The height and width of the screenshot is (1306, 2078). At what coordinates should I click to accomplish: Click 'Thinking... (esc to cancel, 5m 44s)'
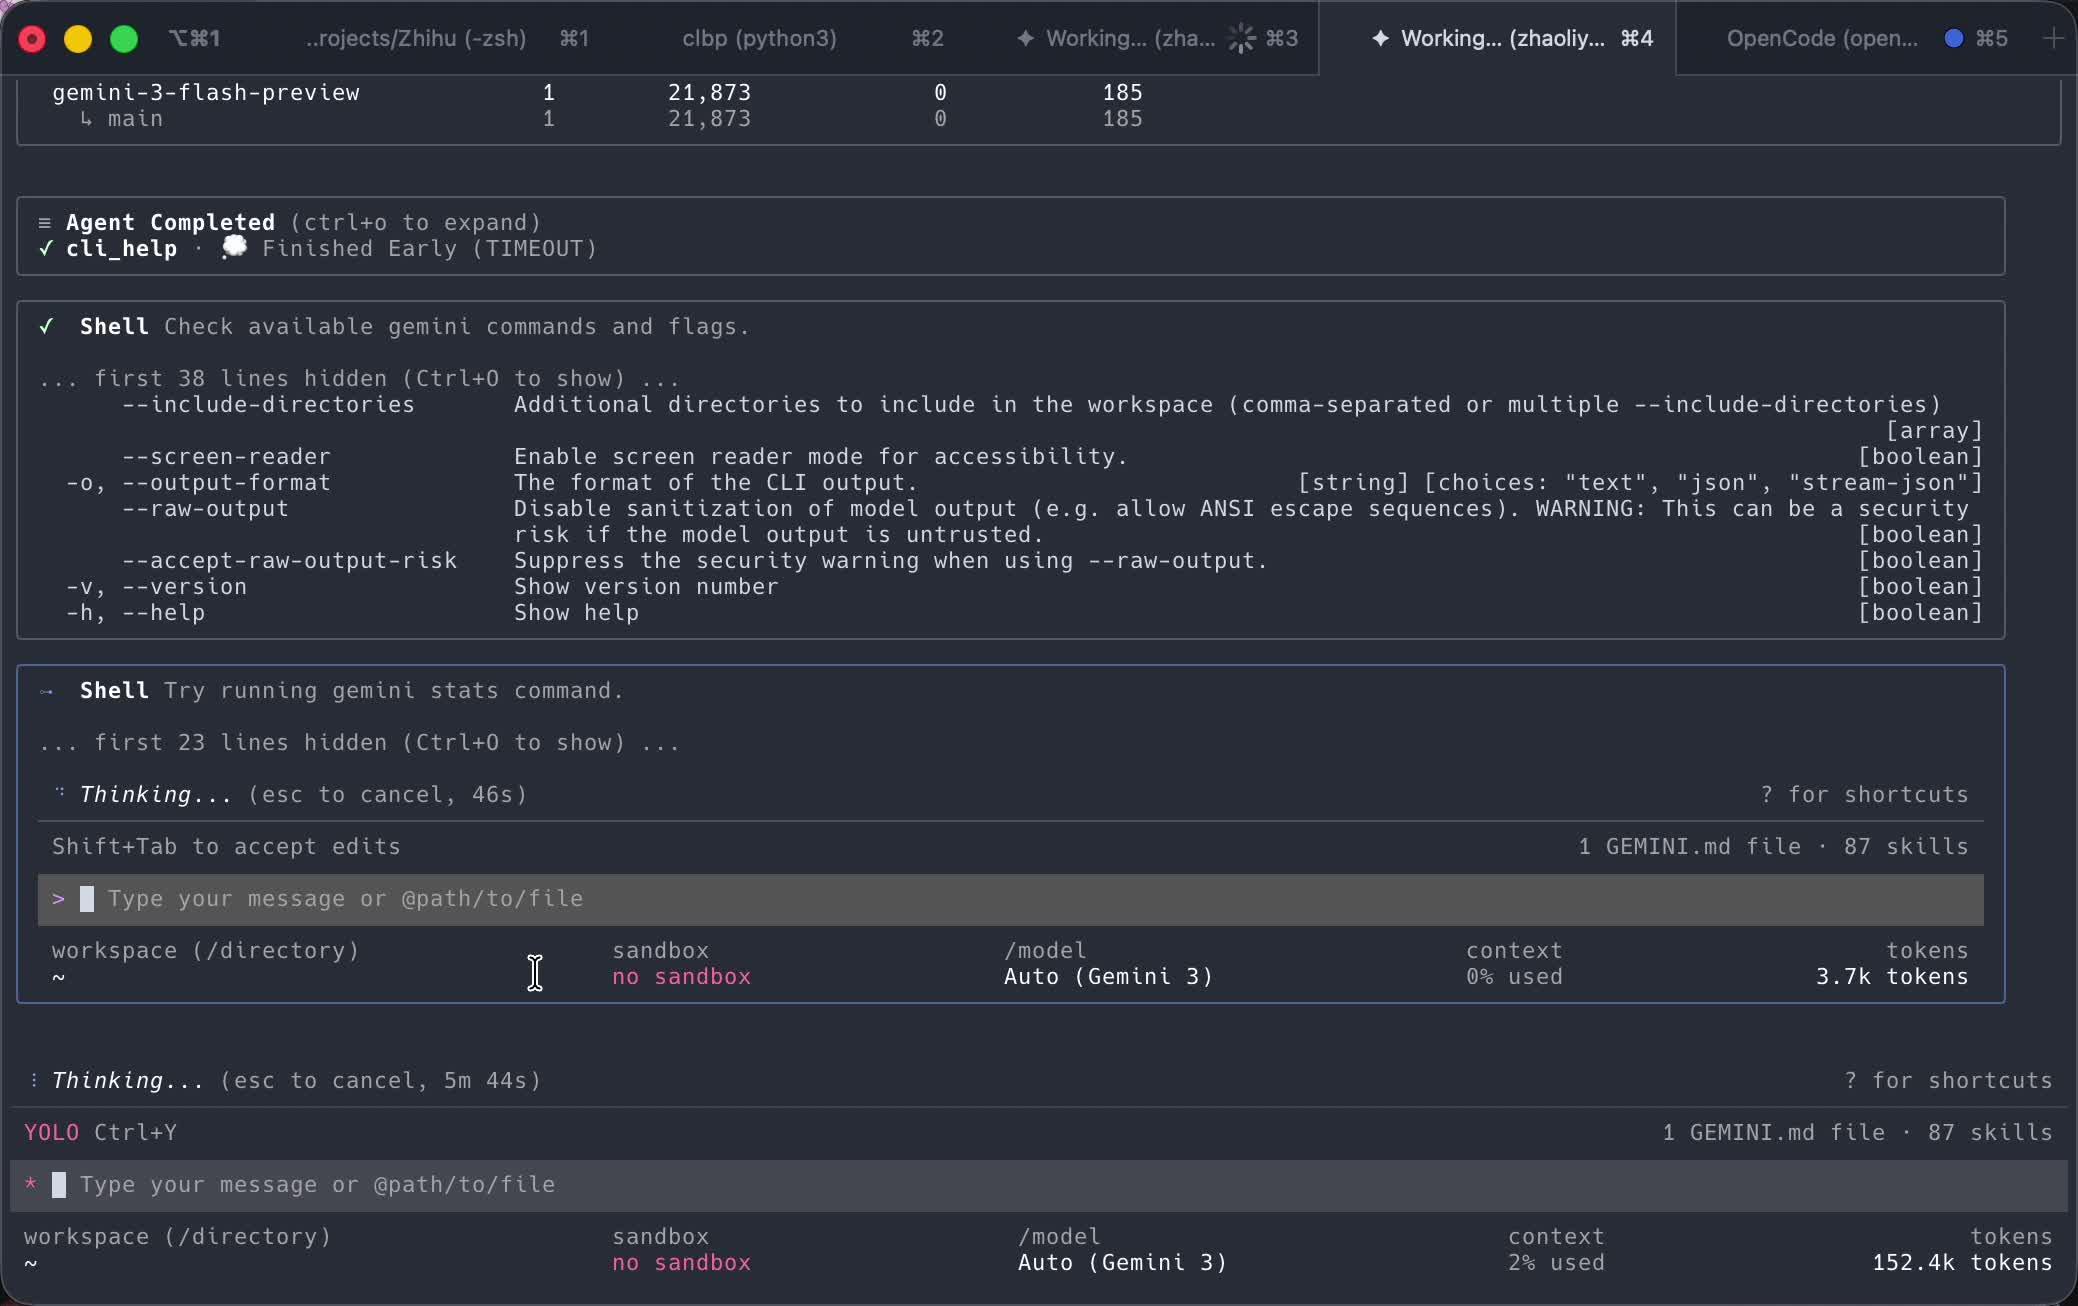click(x=296, y=1080)
